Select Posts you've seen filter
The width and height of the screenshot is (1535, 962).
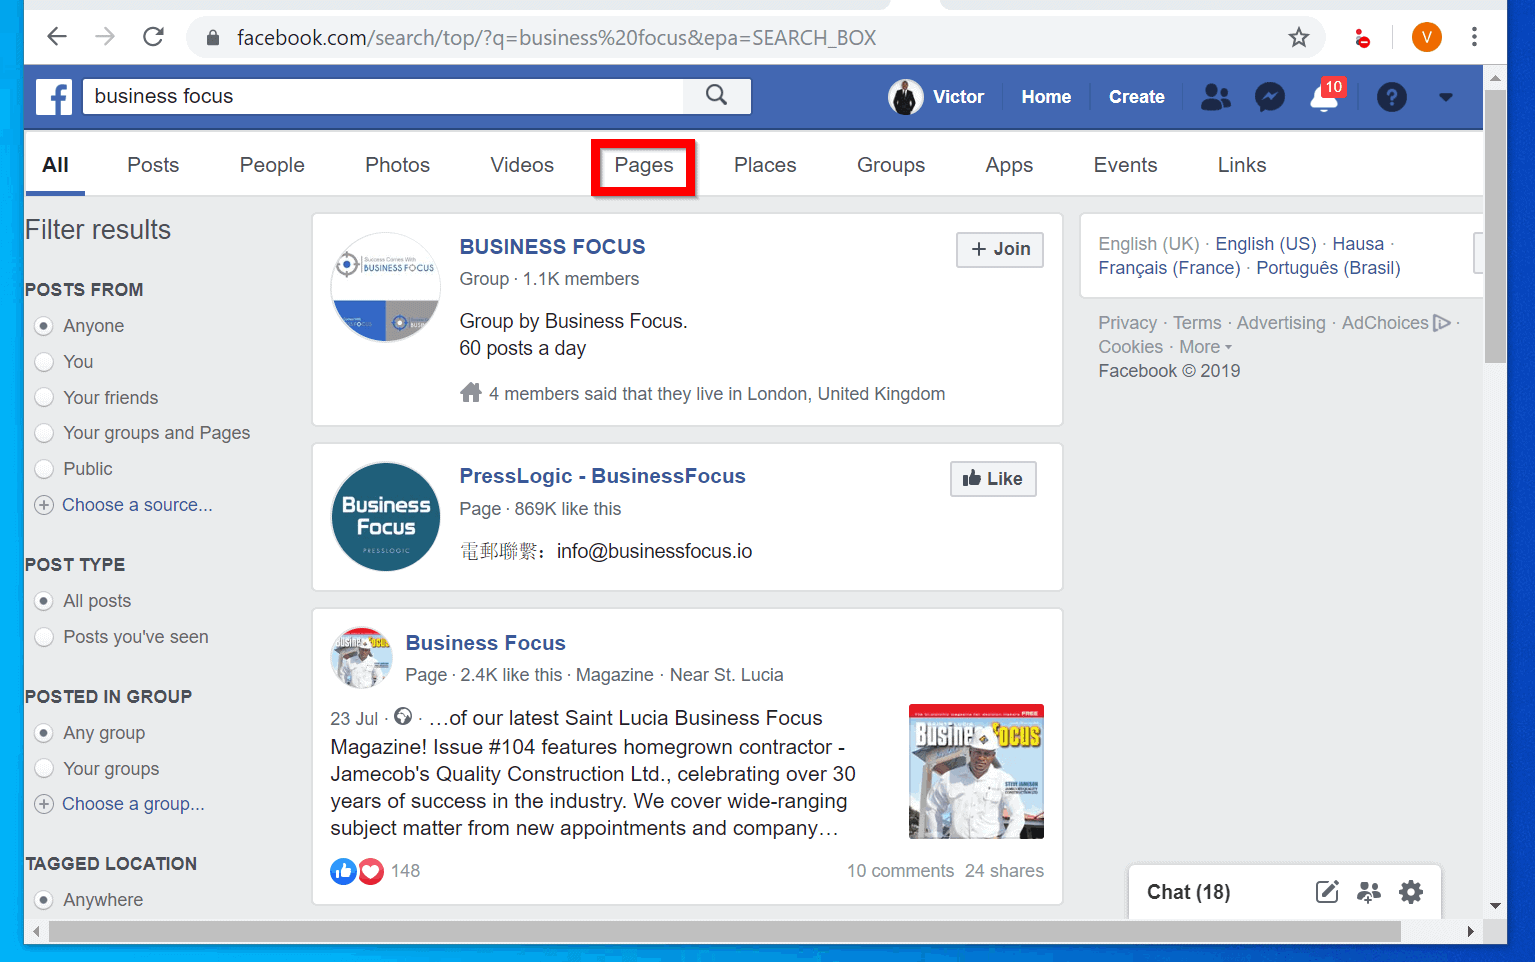44,636
